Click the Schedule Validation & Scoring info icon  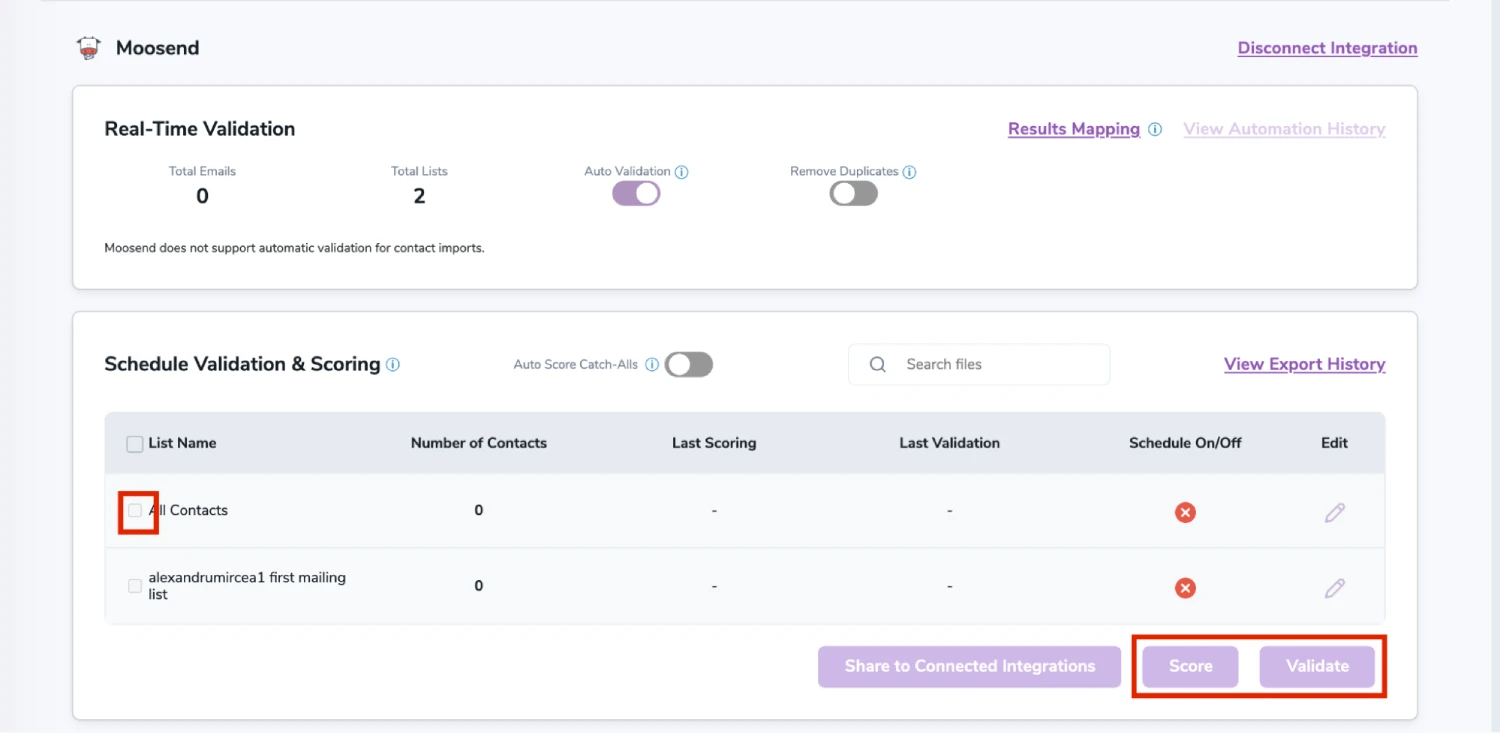tap(393, 365)
